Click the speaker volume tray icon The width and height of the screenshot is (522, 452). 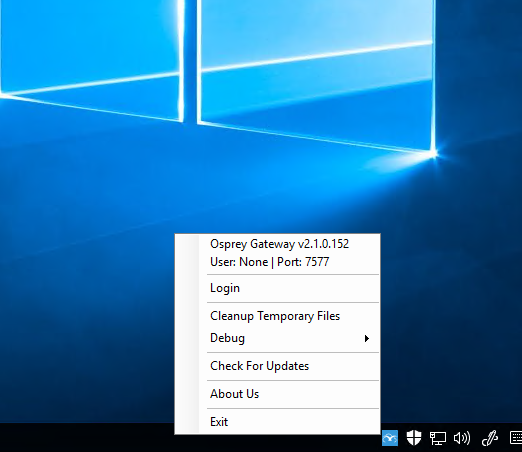pos(462,438)
